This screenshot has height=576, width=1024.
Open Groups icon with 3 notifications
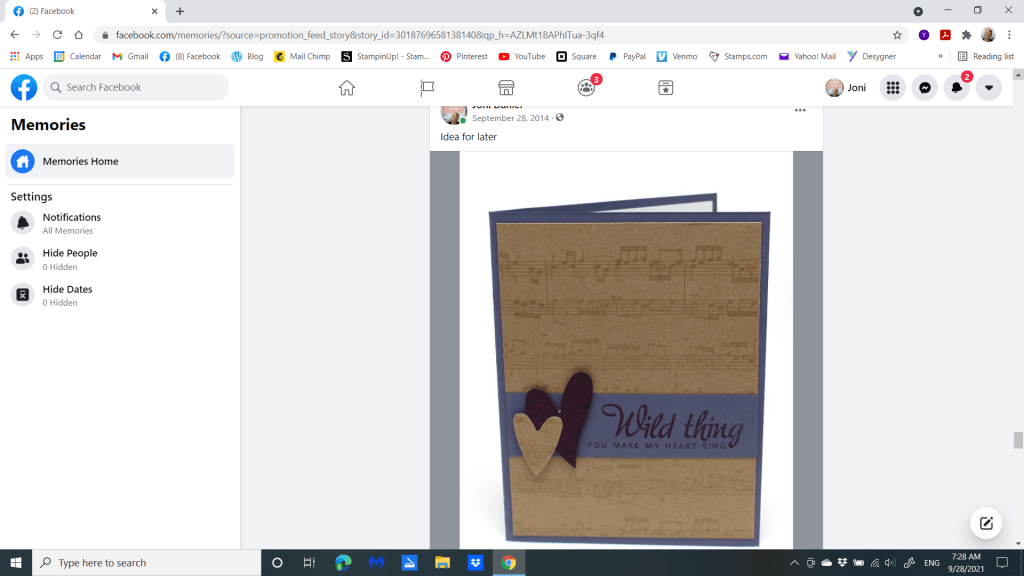click(587, 88)
